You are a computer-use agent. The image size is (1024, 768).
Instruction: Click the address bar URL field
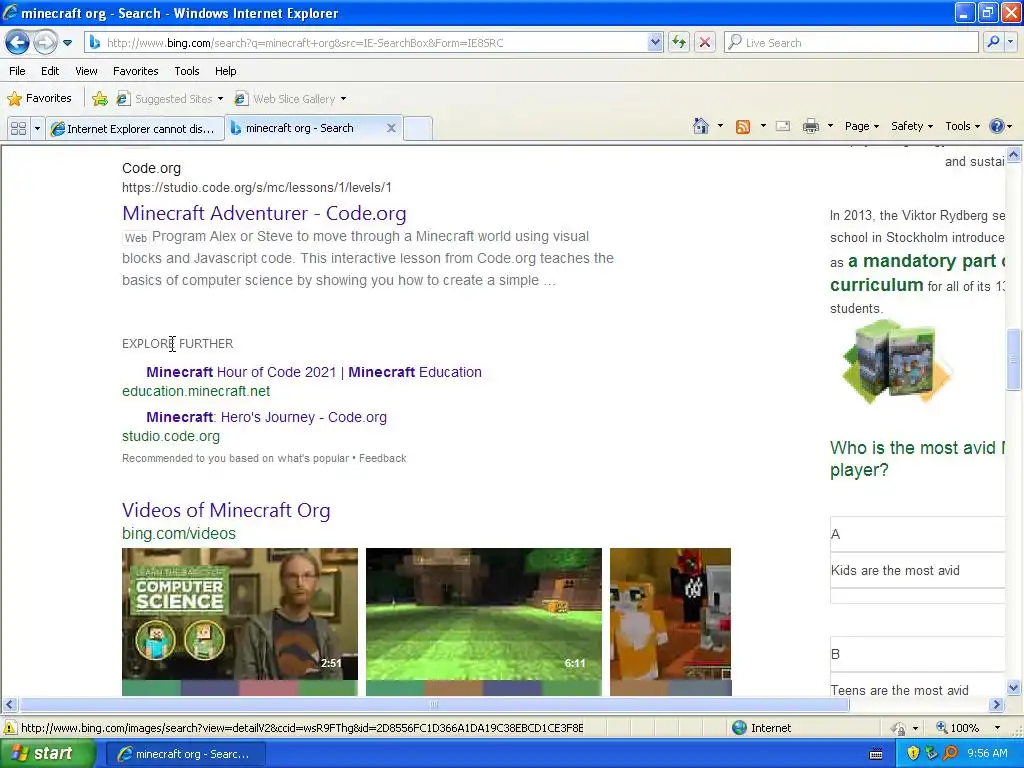(368, 42)
